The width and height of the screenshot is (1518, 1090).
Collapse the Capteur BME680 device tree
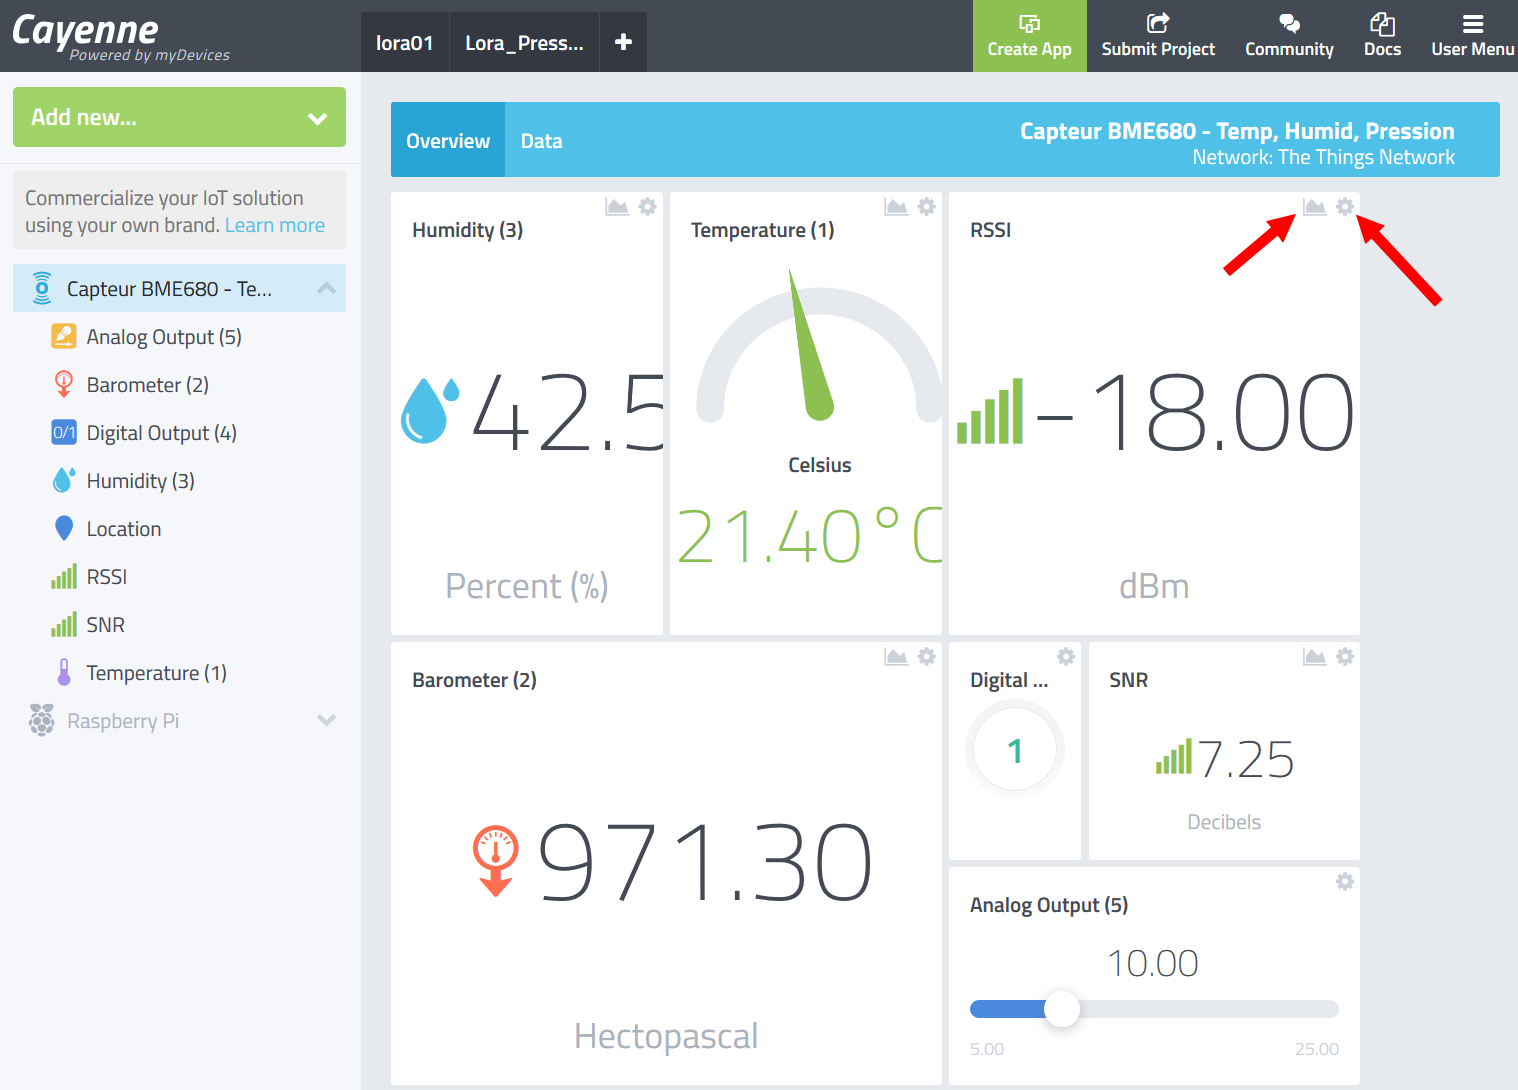click(x=326, y=288)
